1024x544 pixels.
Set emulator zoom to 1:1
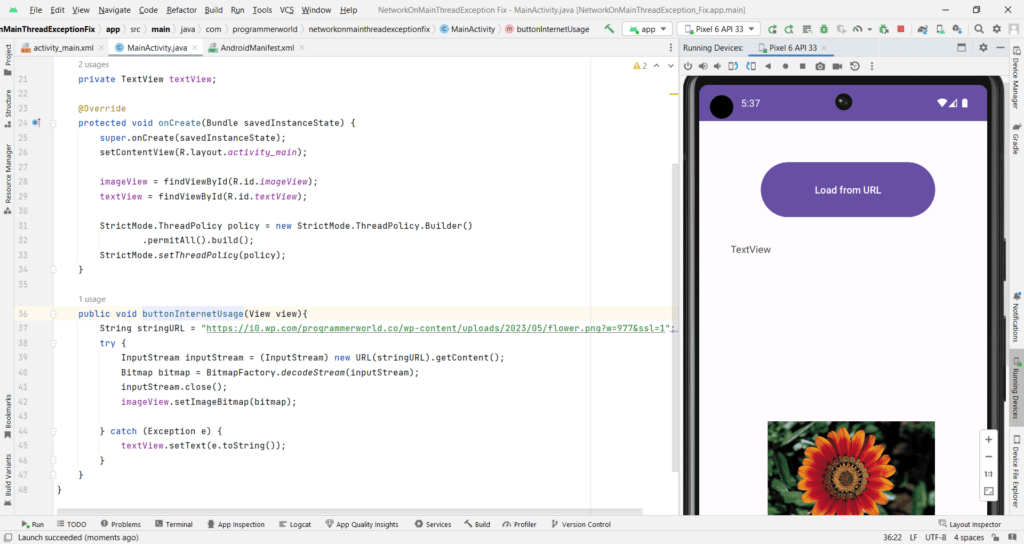[989, 474]
